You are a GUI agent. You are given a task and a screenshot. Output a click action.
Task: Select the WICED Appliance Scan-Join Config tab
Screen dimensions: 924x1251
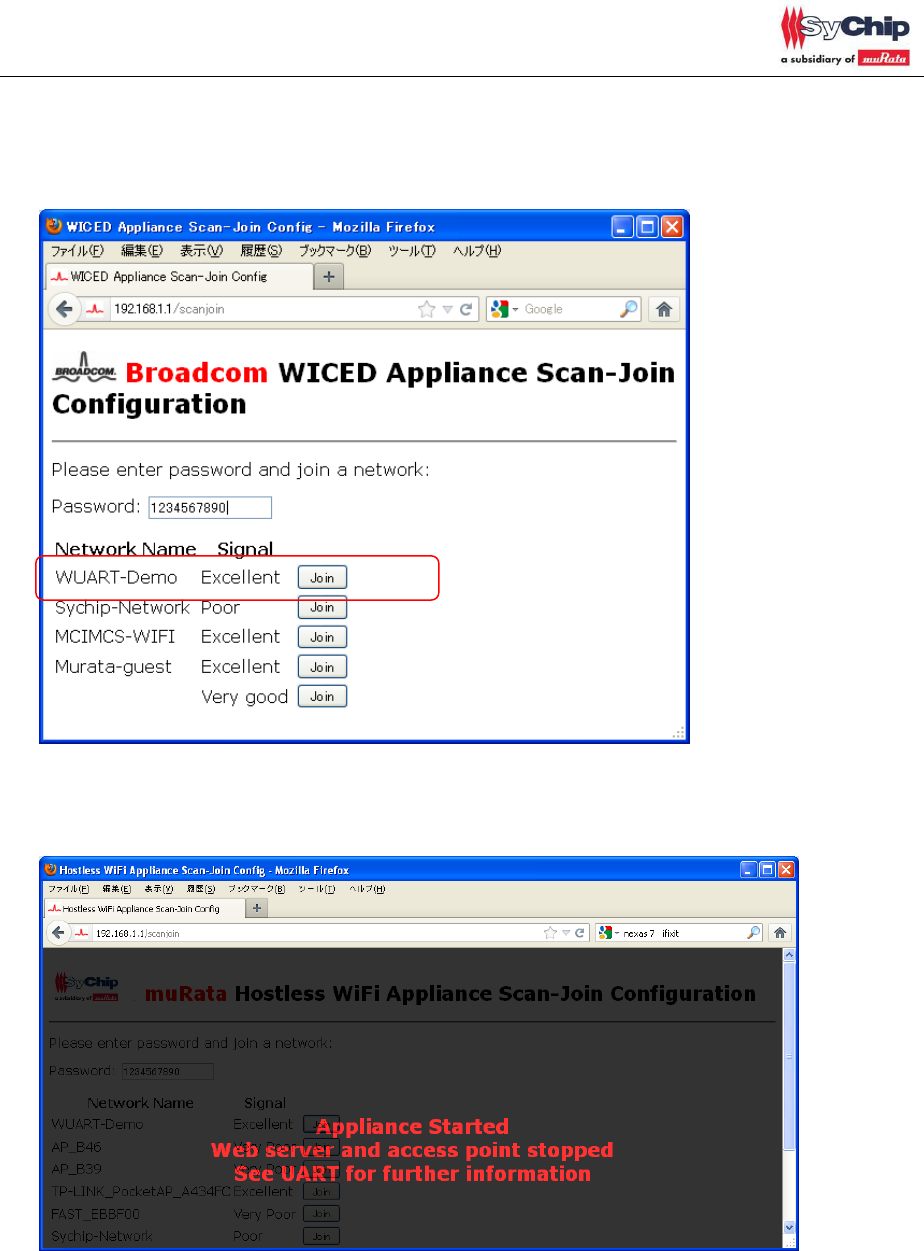tap(180, 276)
